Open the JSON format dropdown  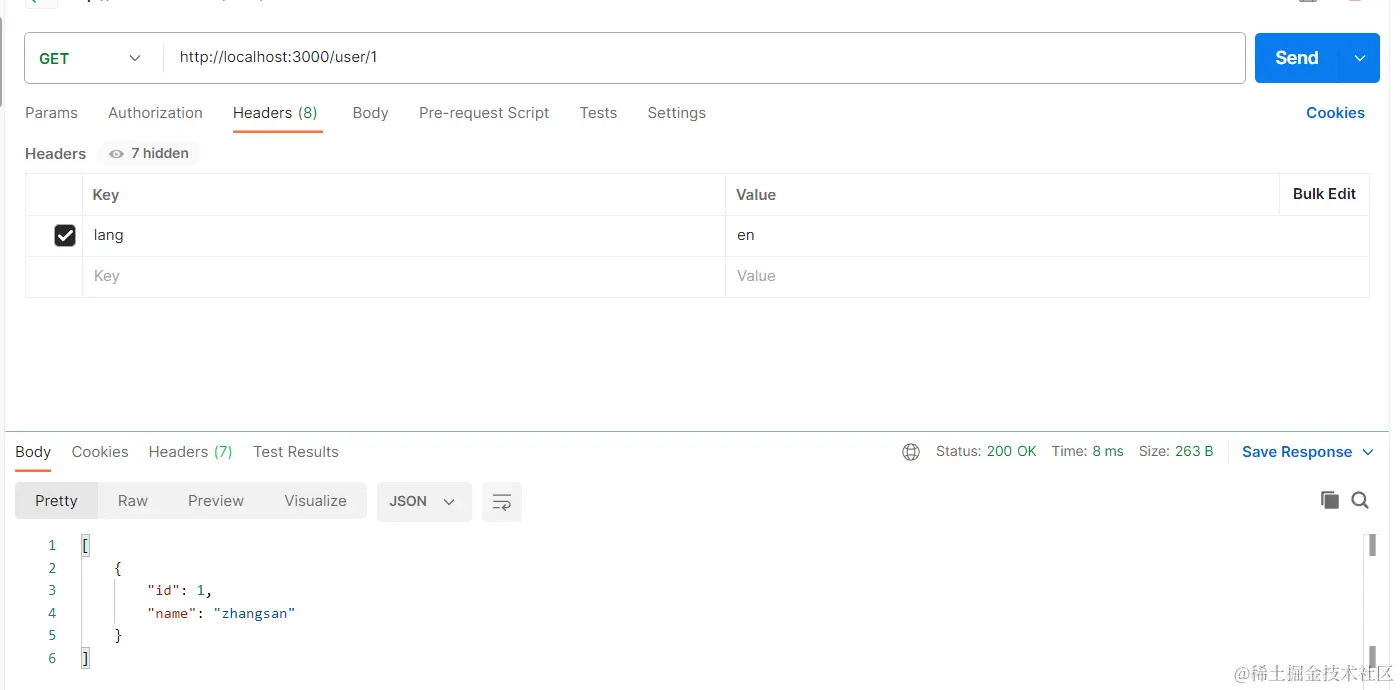point(423,501)
